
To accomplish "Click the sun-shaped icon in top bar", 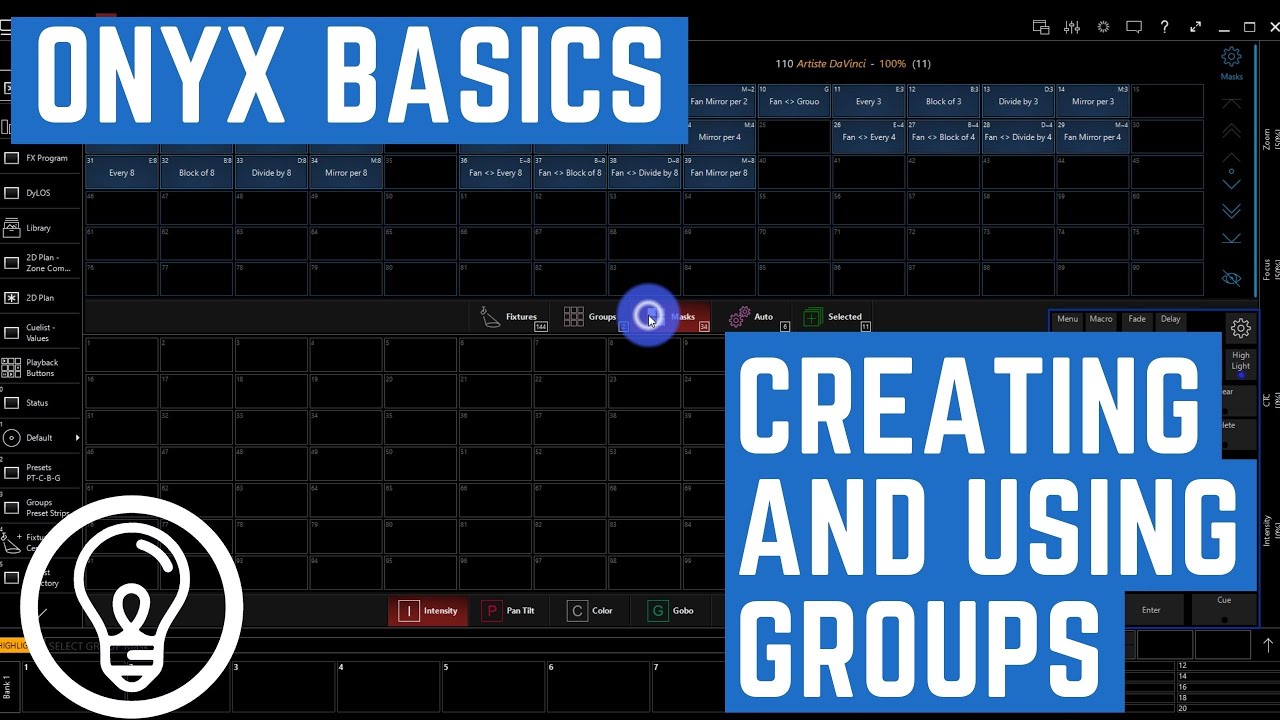I will pyautogui.click(x=1103, y=27).
